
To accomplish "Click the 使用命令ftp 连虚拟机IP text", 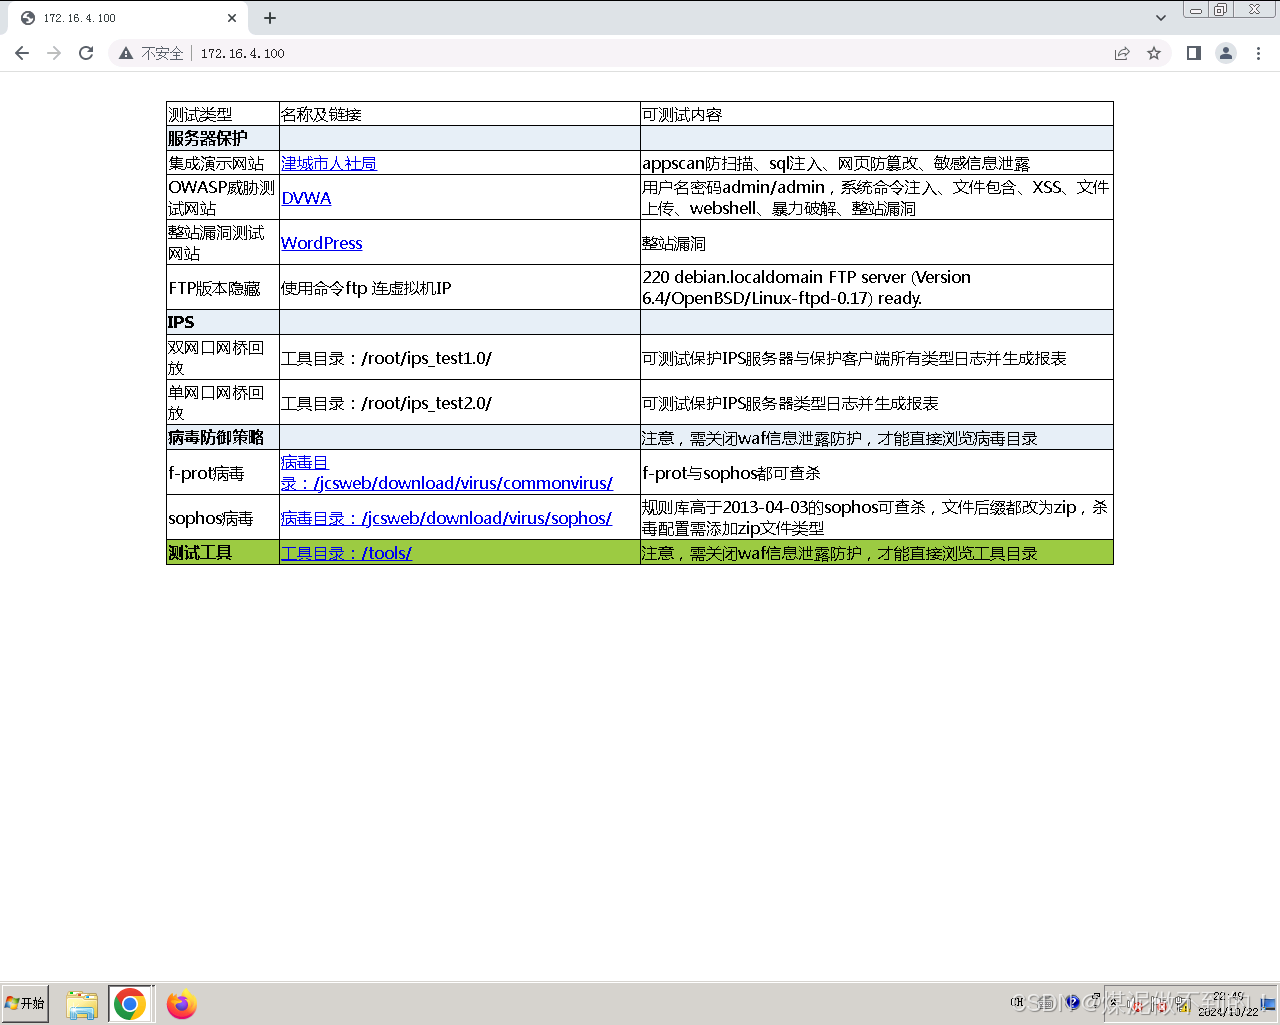I will pyautogui.click(x=366, y=288).
